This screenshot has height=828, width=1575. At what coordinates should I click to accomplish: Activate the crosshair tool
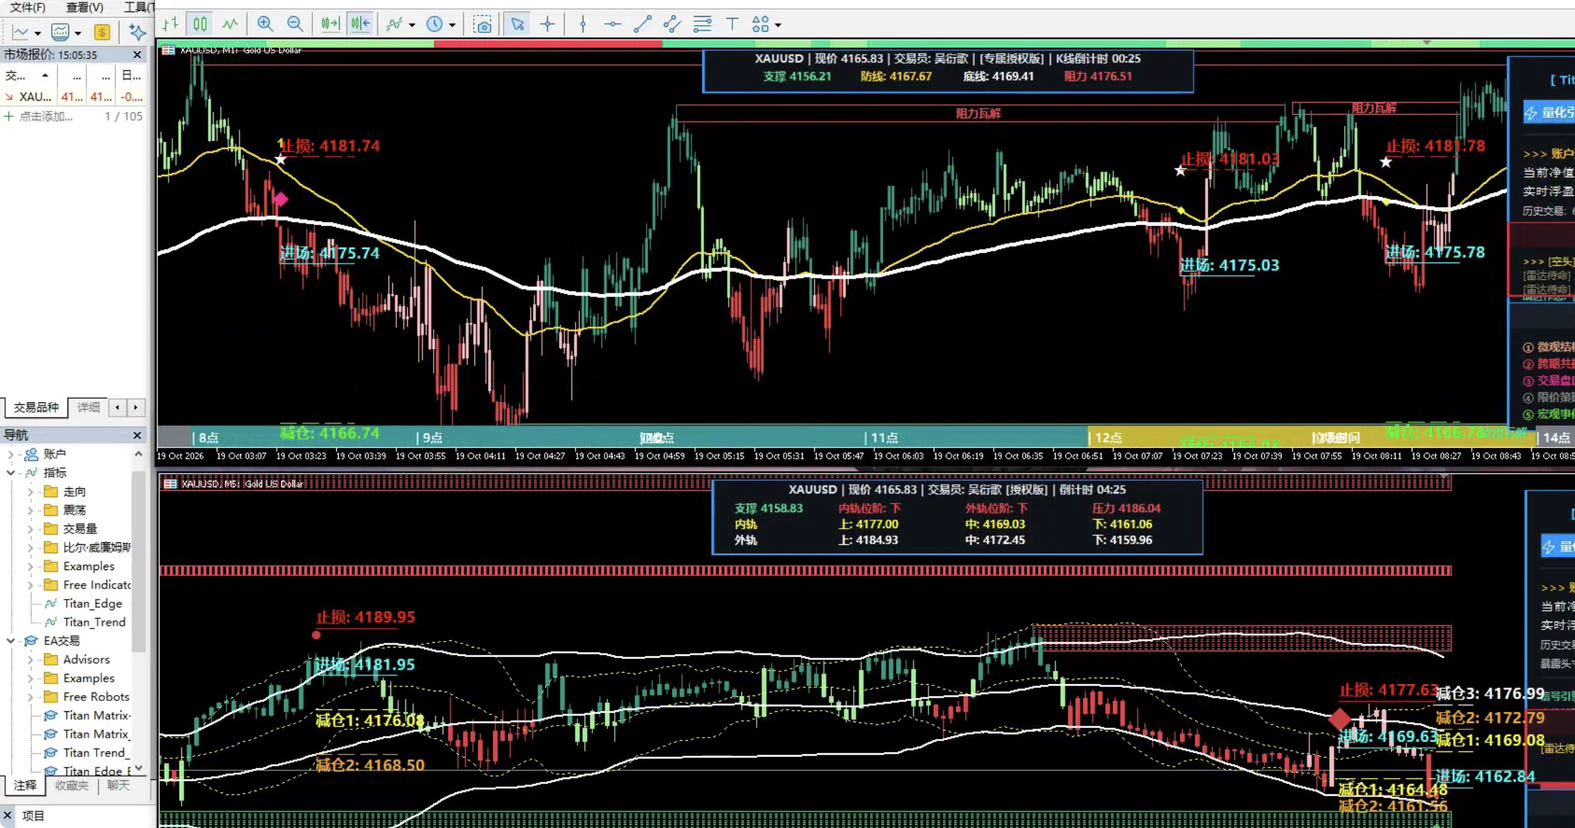547,24
